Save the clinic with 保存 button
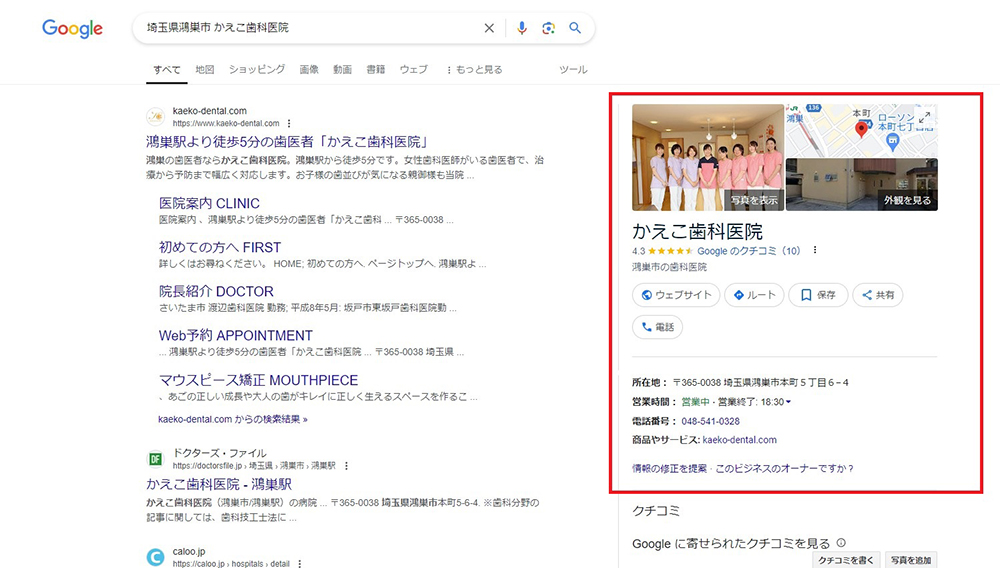The height and width of the screenshot is (568, 1000). point(818,295)
